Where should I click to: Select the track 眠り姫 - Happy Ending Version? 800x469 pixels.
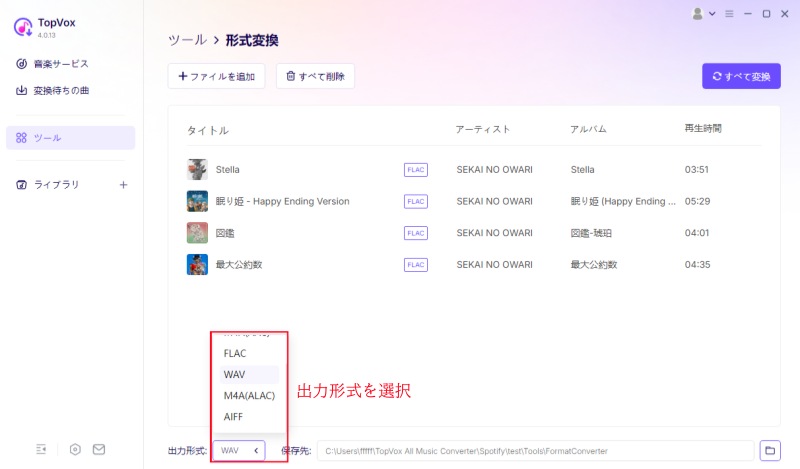tap(283, 201)
